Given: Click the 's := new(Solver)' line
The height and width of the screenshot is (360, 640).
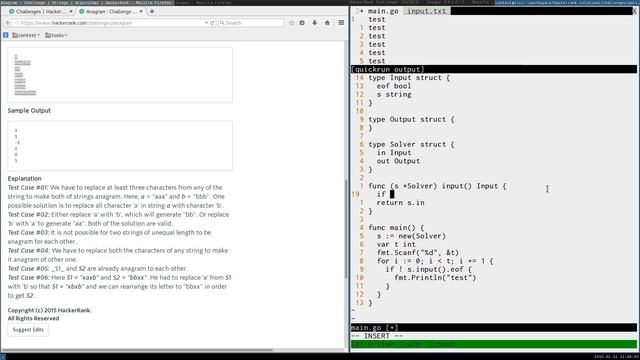Looking at the screenshot, I should point(411,236).
